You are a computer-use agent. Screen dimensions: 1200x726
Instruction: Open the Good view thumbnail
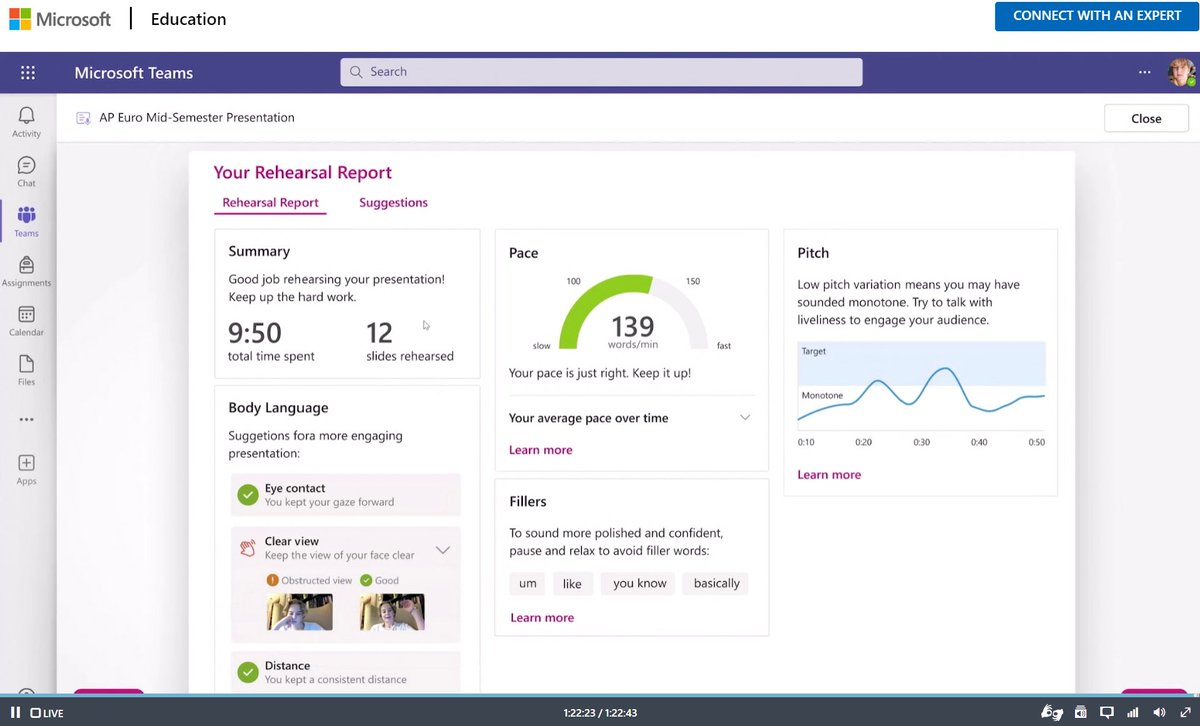392,612
